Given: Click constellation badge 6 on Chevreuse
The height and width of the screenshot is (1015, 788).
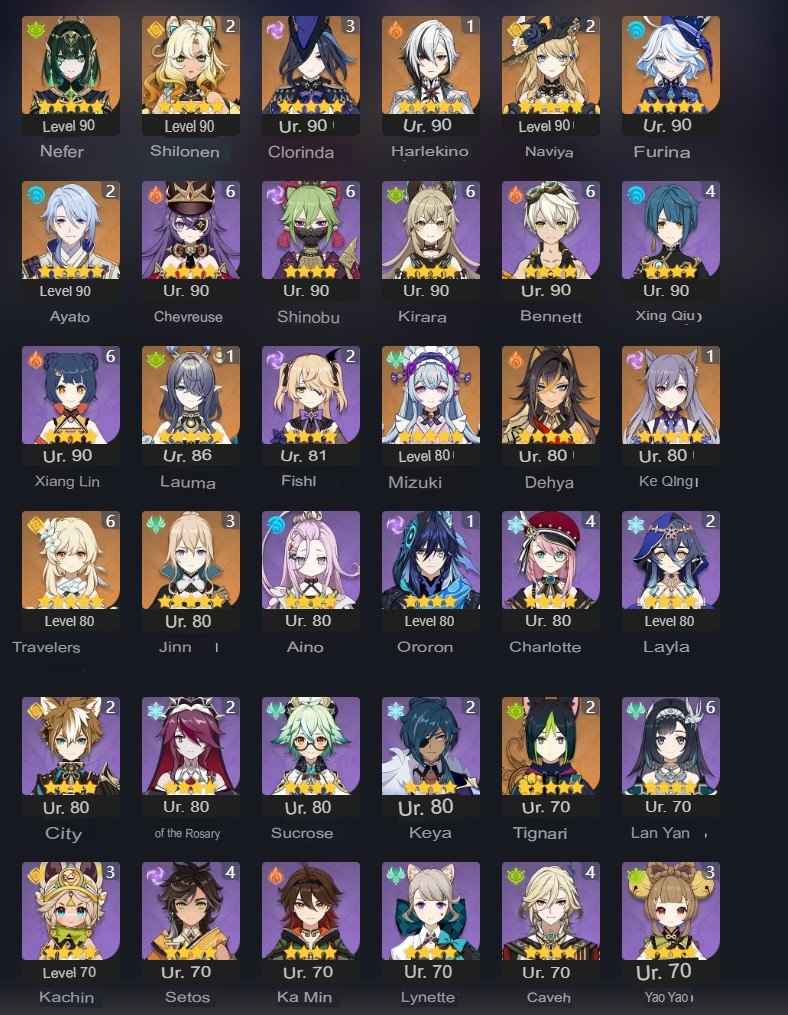Looking at the screenshot, I should [231, 191].
